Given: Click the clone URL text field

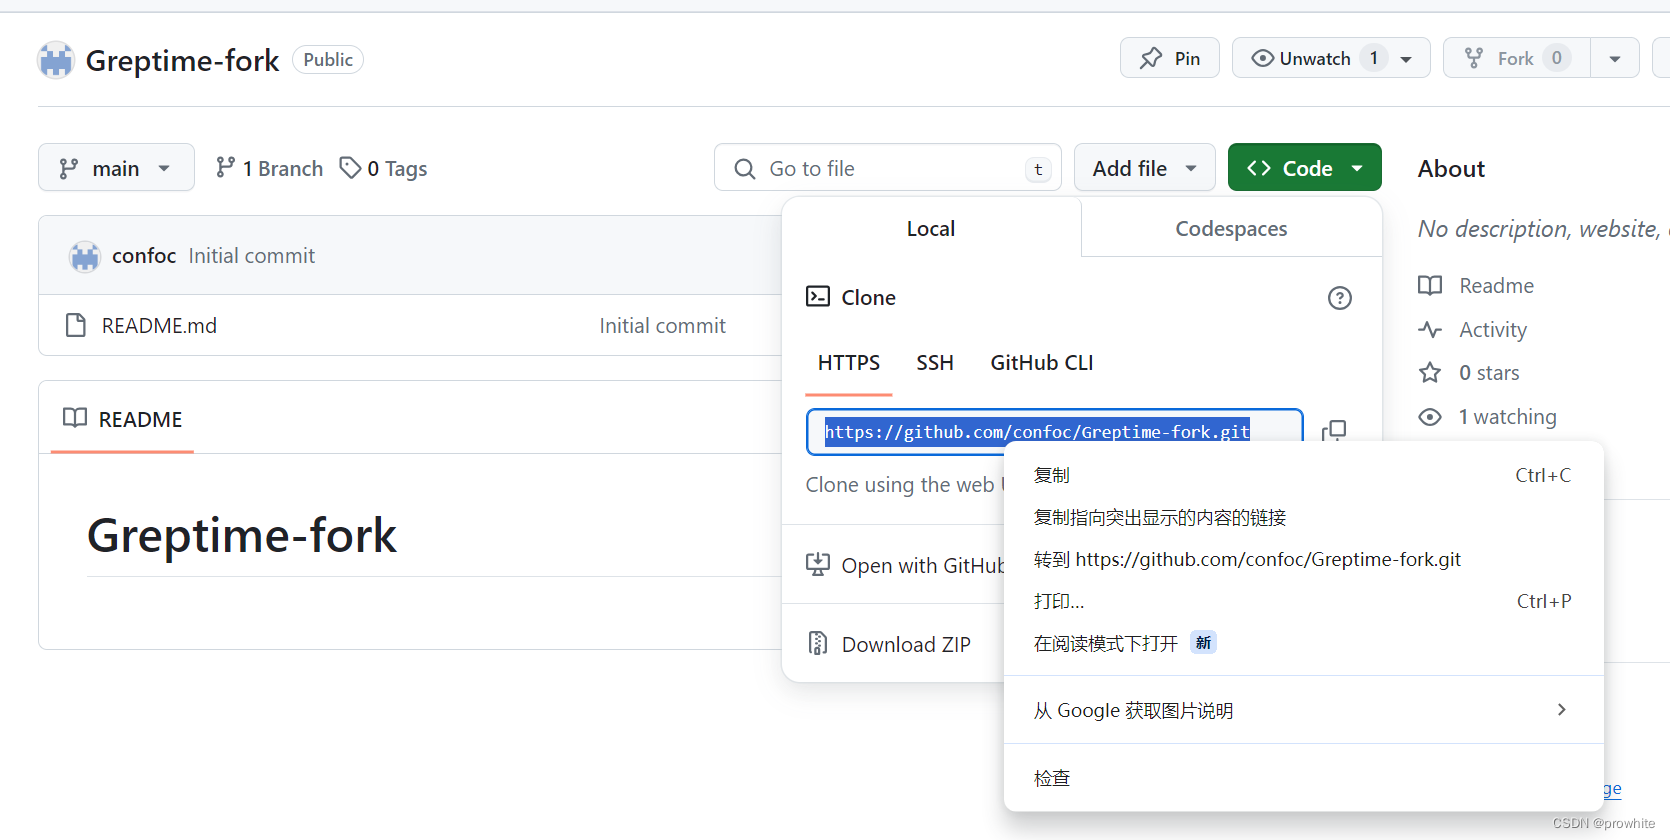Looking at the screenshot, I should 1055,431.
